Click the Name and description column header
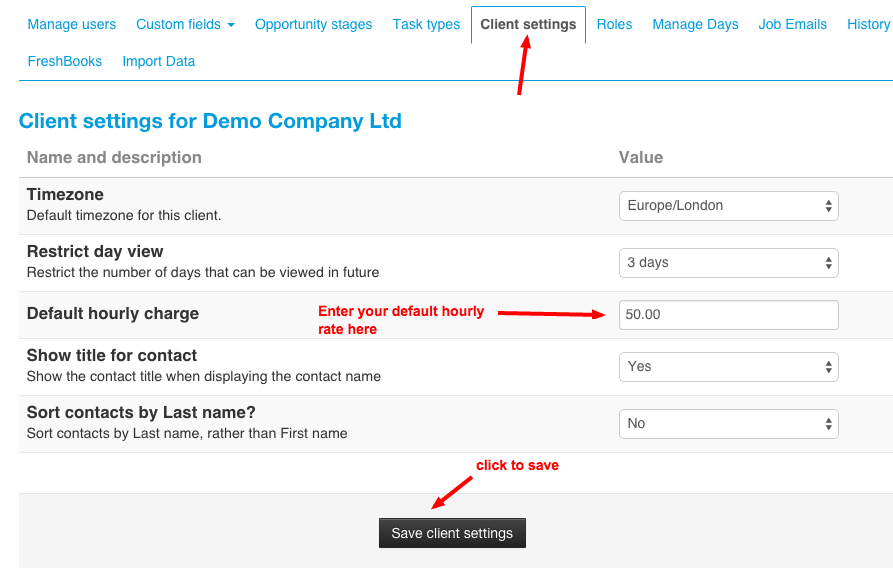 point(114,157)
